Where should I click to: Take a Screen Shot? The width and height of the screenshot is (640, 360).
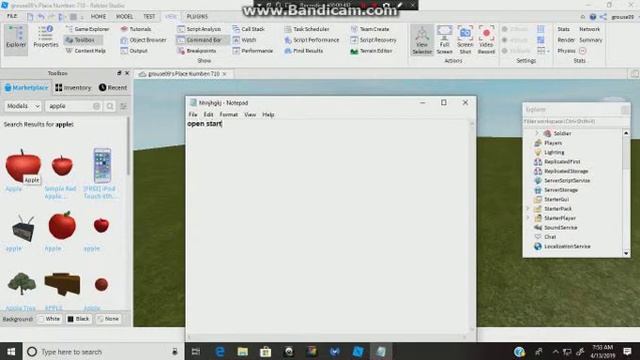coord(465,40)
